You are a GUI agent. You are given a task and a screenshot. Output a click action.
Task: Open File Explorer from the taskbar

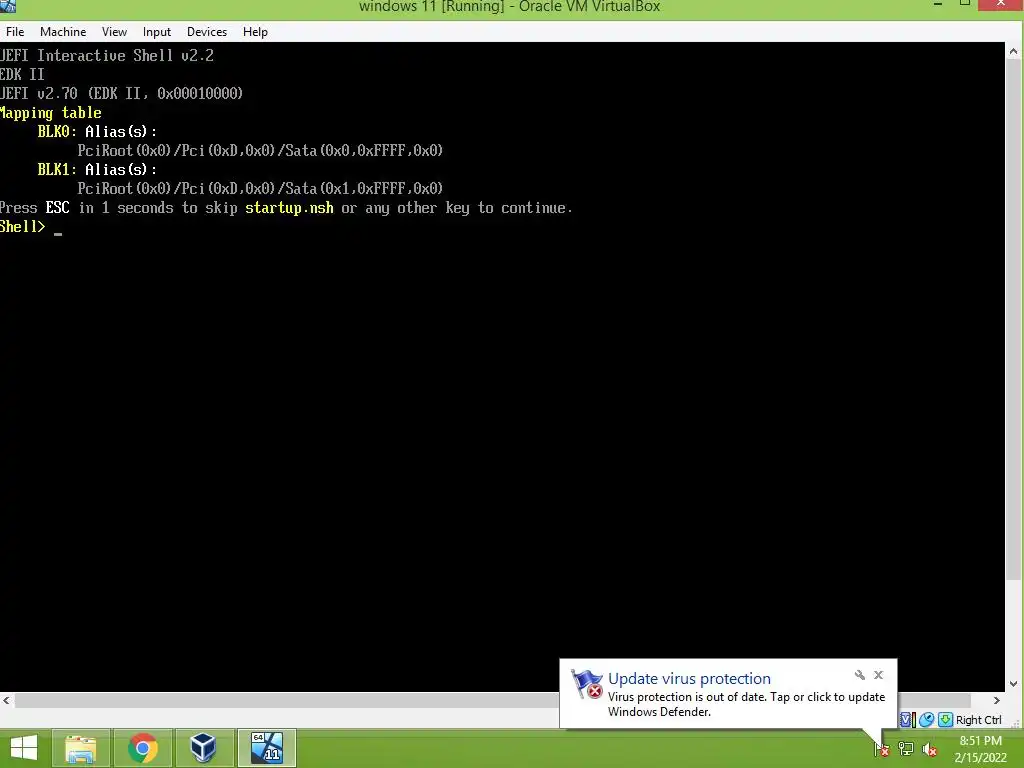click(80, 748)
